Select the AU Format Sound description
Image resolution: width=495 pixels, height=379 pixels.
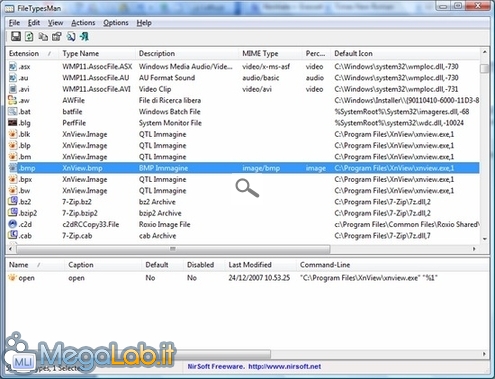tap(167, 78)
